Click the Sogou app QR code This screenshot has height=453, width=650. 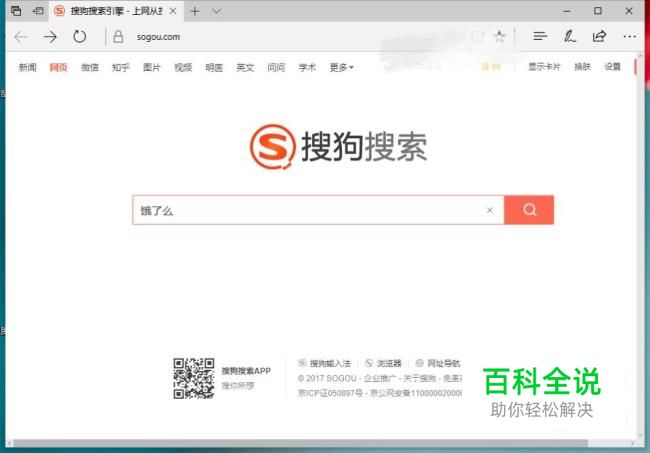[x=194, y=378]
